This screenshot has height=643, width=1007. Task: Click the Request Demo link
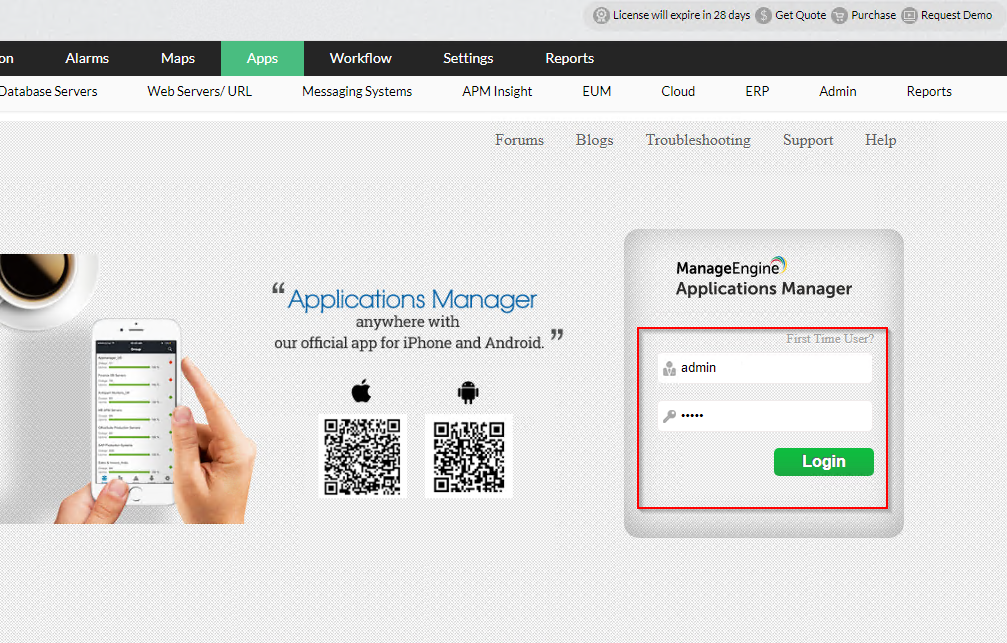pos(956,15)
